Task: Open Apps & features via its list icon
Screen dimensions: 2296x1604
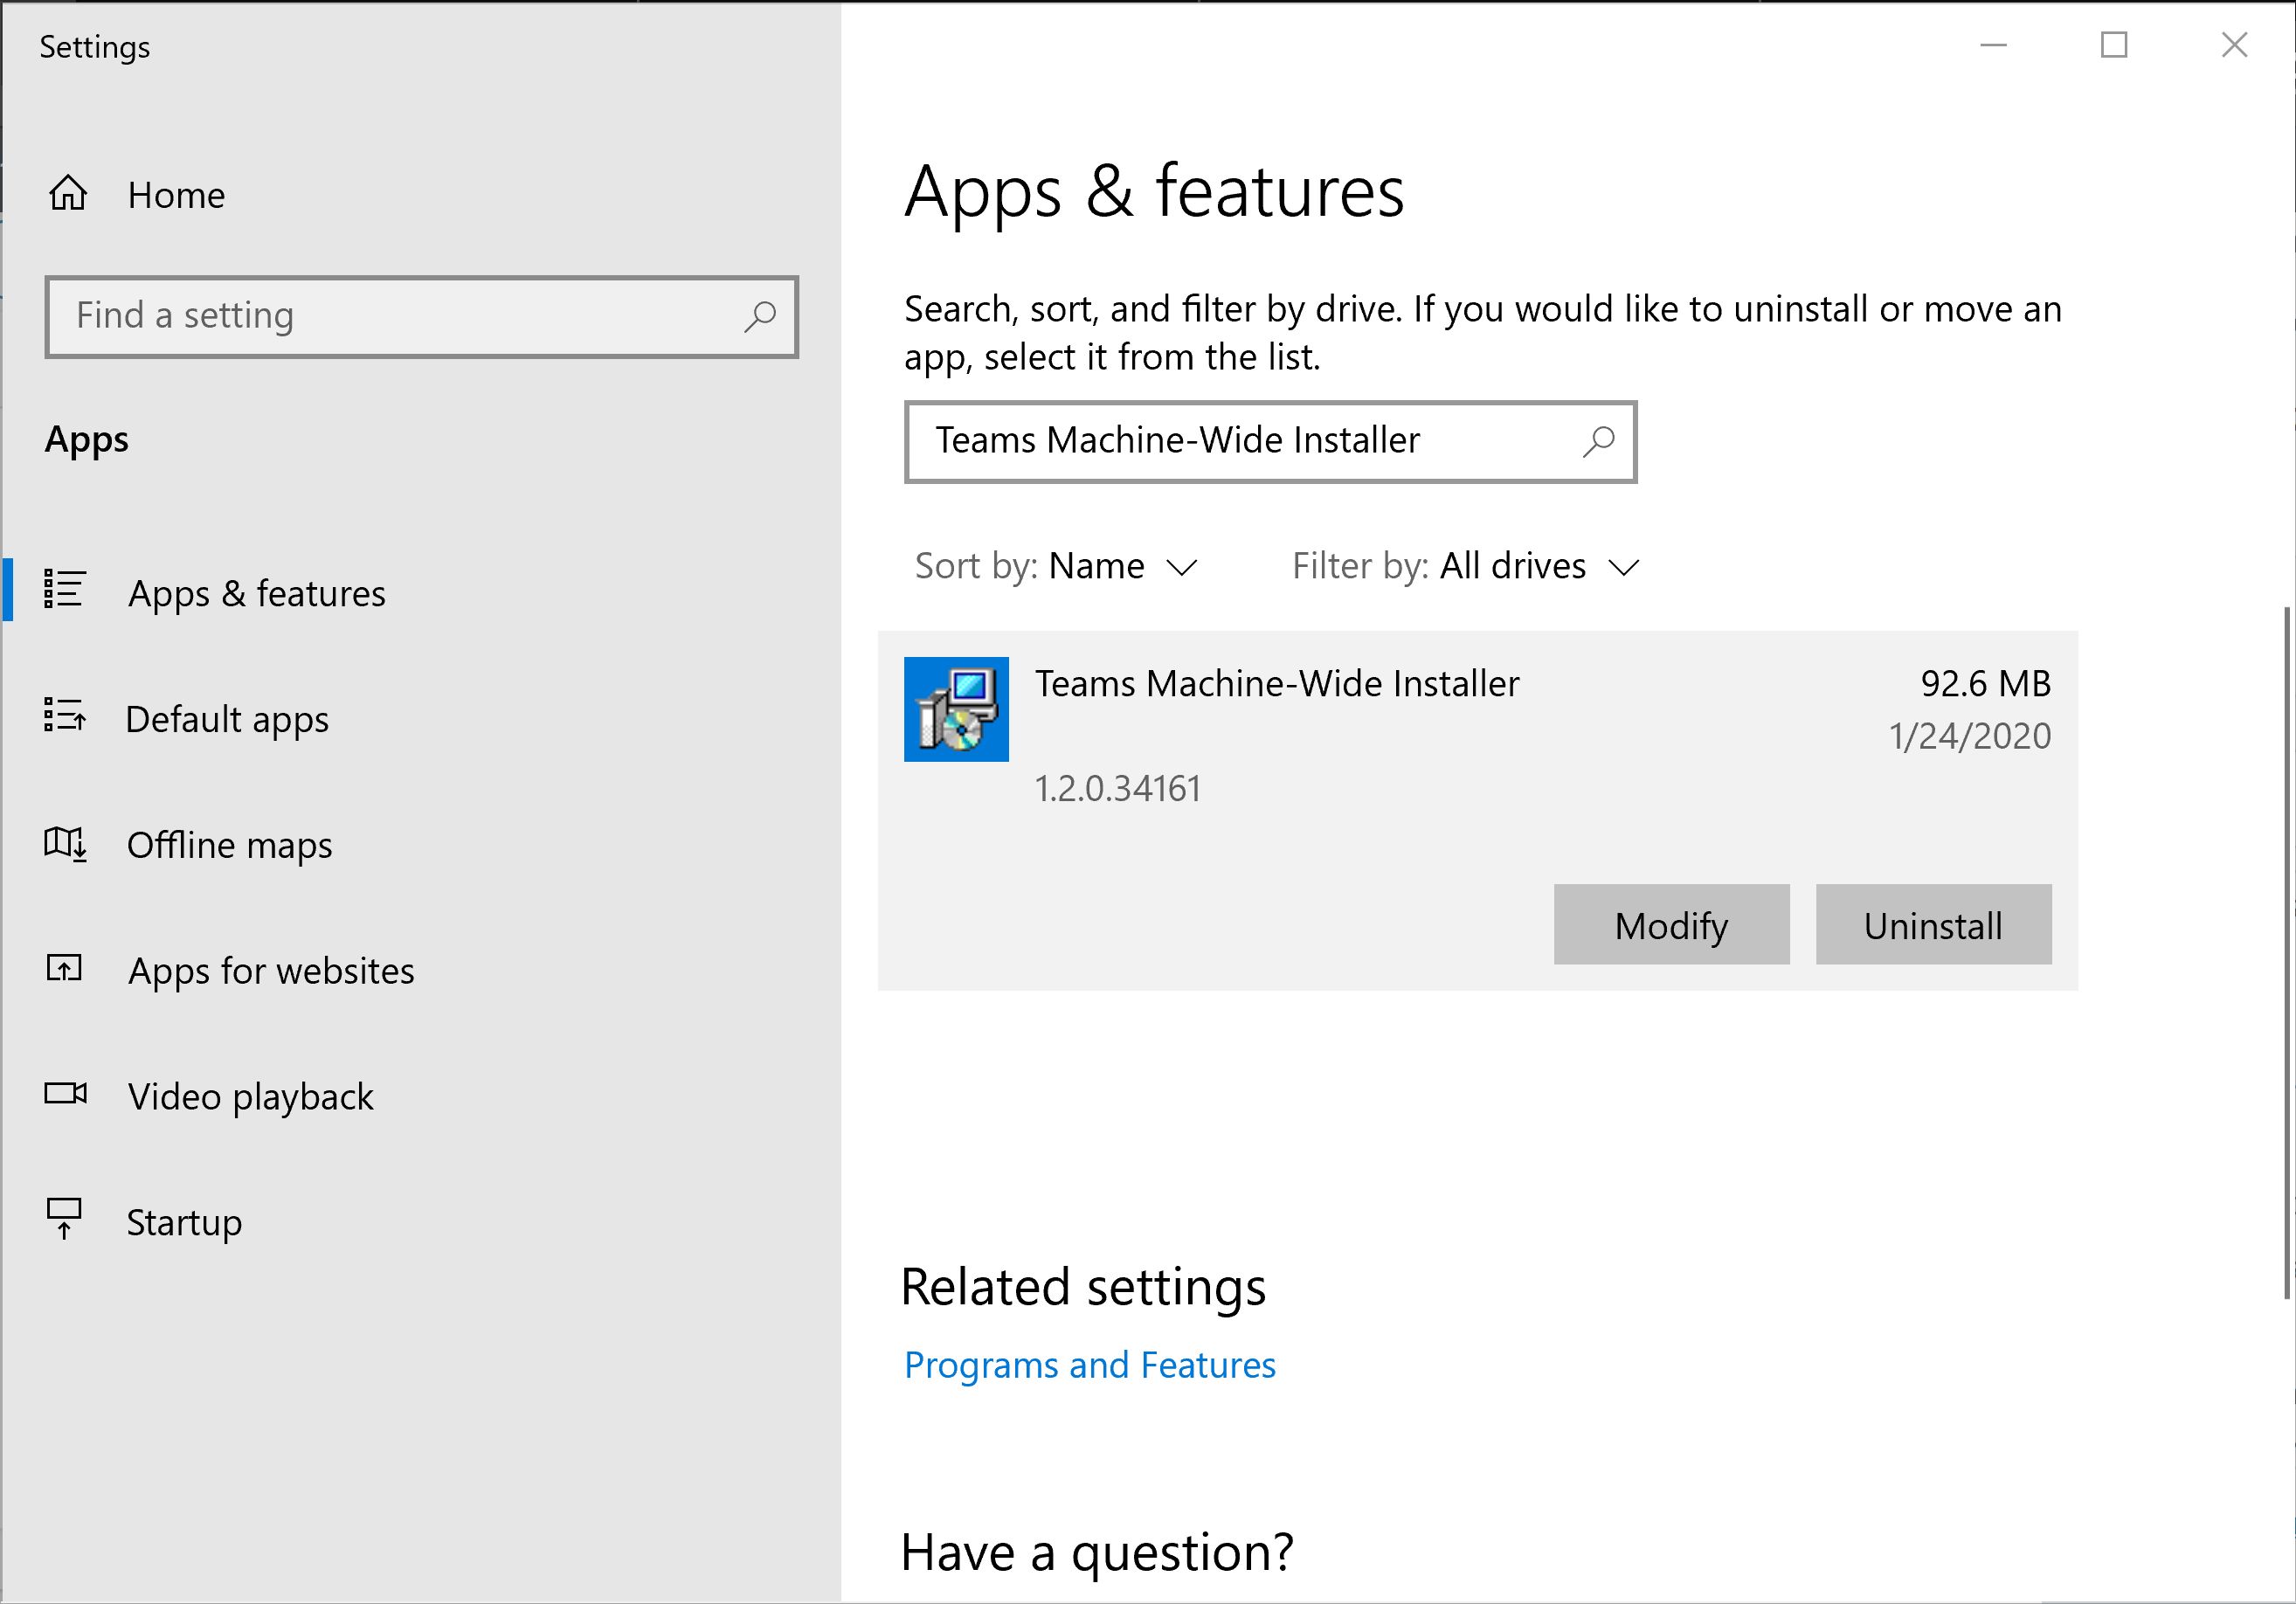Action: pyautogui.click(x=65, y=592)
